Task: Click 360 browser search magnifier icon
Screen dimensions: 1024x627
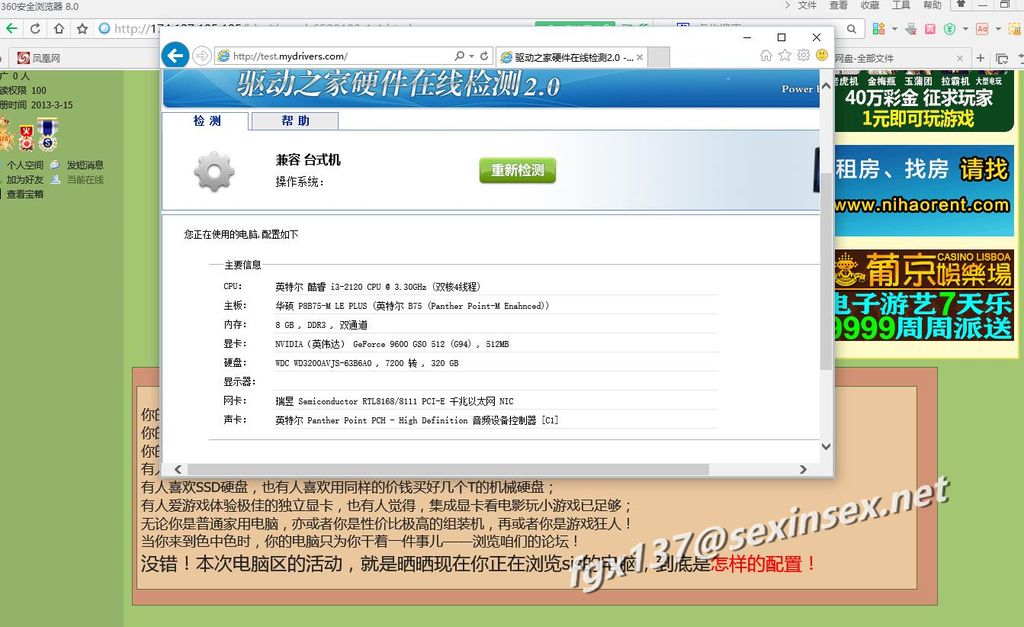Action: click(852, 29)
